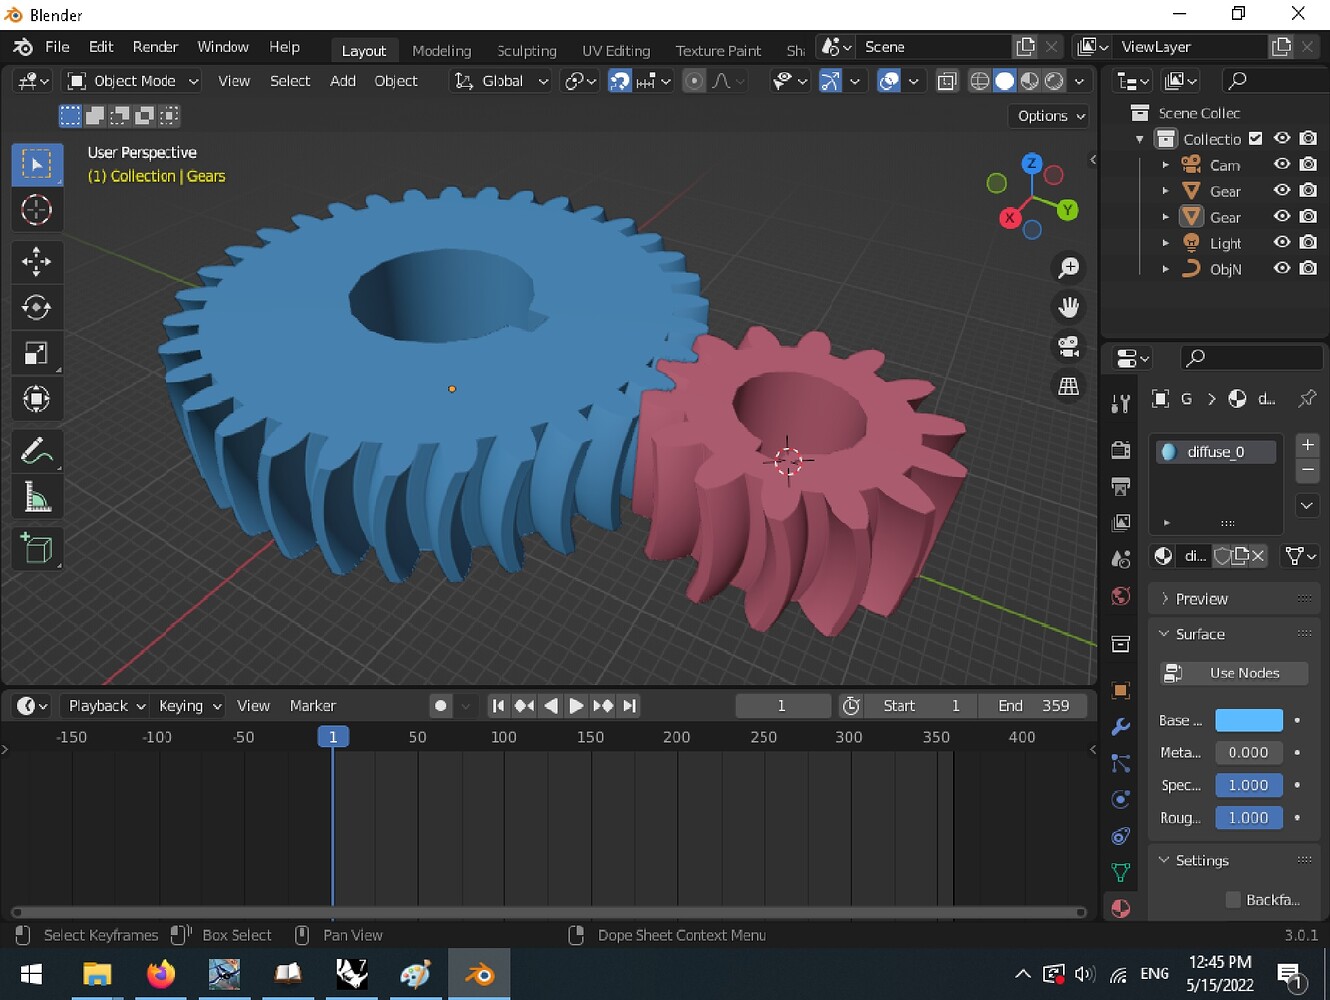The width and height of the screenshot is (1330, 1000).
Task: Jump to the last frame with the playback control
Action: point(630,705)
